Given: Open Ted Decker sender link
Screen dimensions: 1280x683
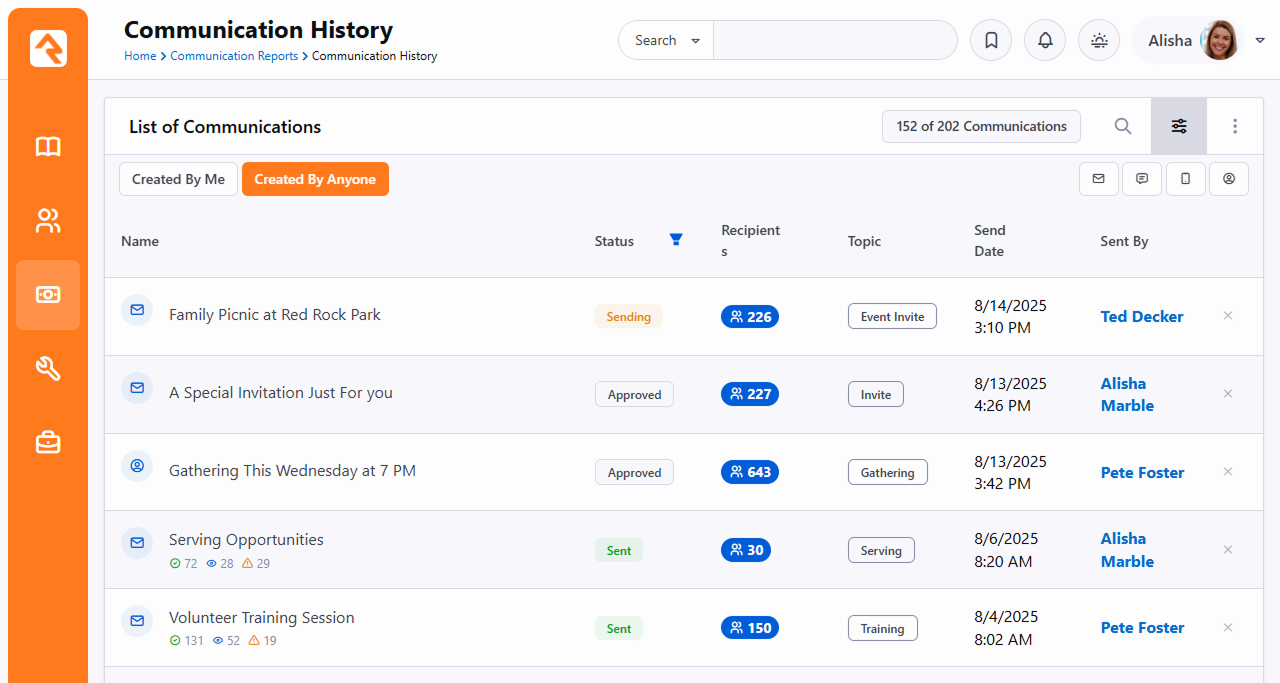Looking at the screenshot, I should 1141,316.
